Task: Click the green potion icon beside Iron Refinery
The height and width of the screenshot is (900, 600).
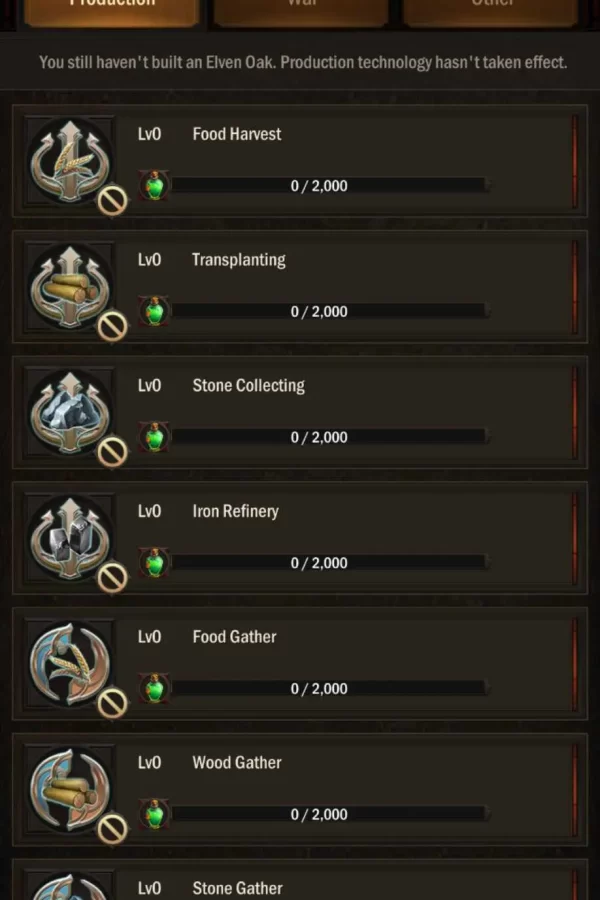Action: [155, 563]
